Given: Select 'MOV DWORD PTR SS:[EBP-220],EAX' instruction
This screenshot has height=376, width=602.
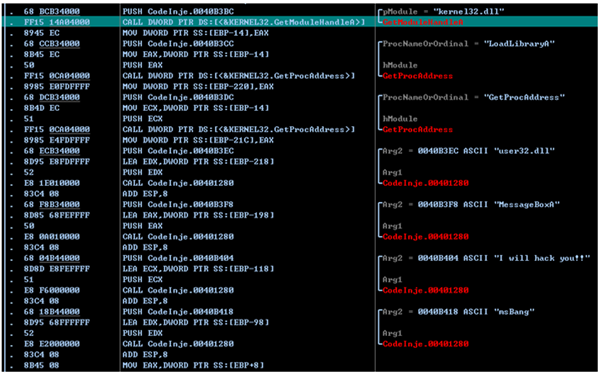Looking at the screenshot, I should click(x=198, y=87).
